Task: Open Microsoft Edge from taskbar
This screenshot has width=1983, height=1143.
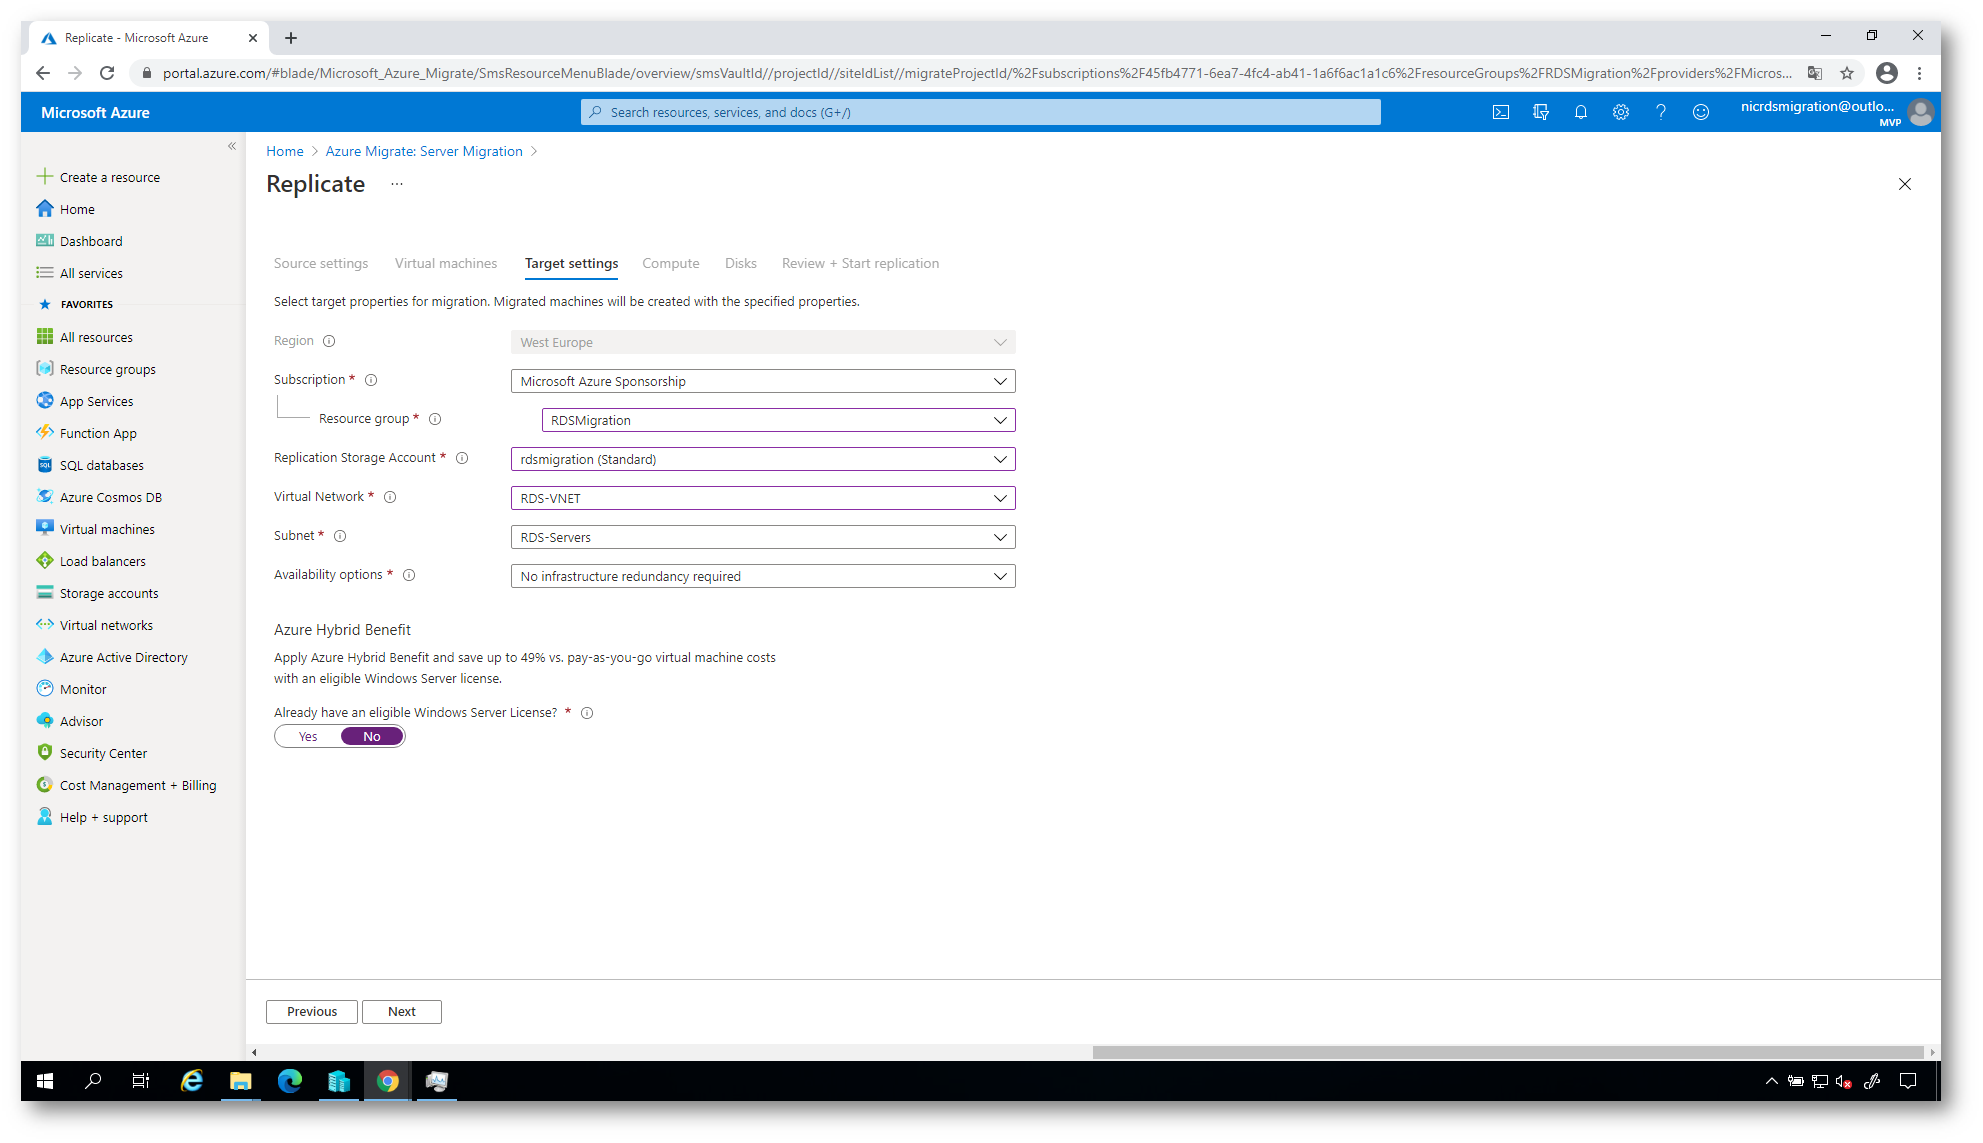Action: pos(290,1081)
